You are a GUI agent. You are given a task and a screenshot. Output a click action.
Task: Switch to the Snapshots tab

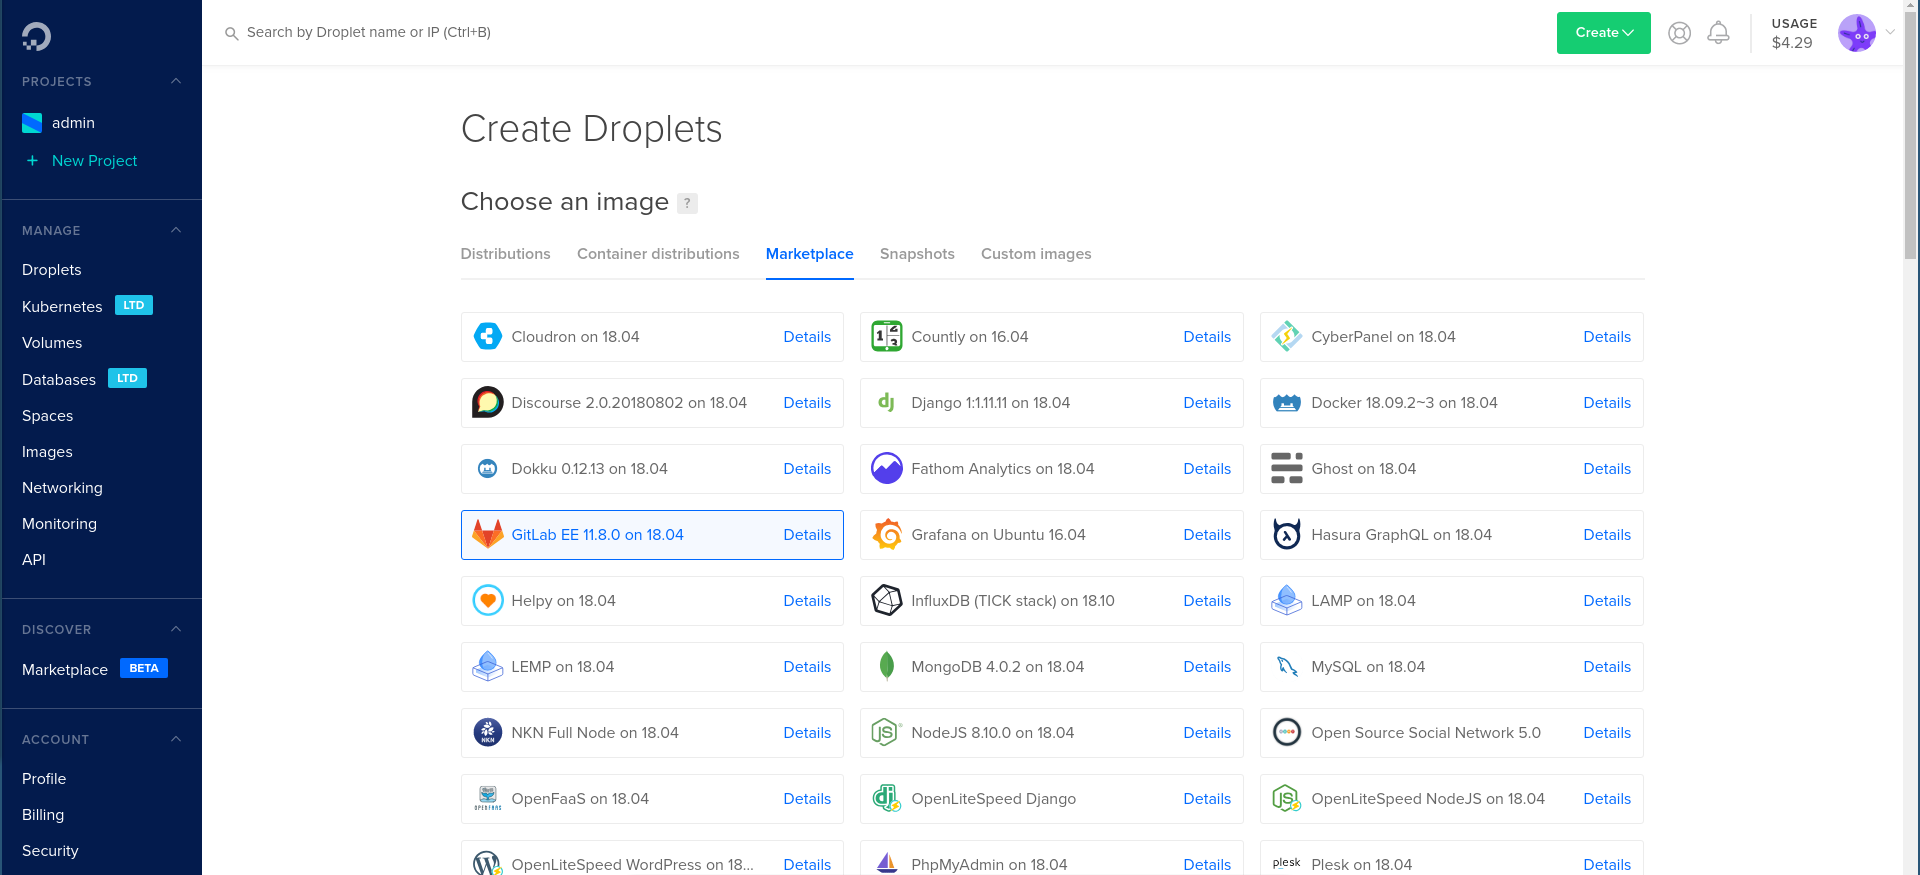(x=917, y=254)
